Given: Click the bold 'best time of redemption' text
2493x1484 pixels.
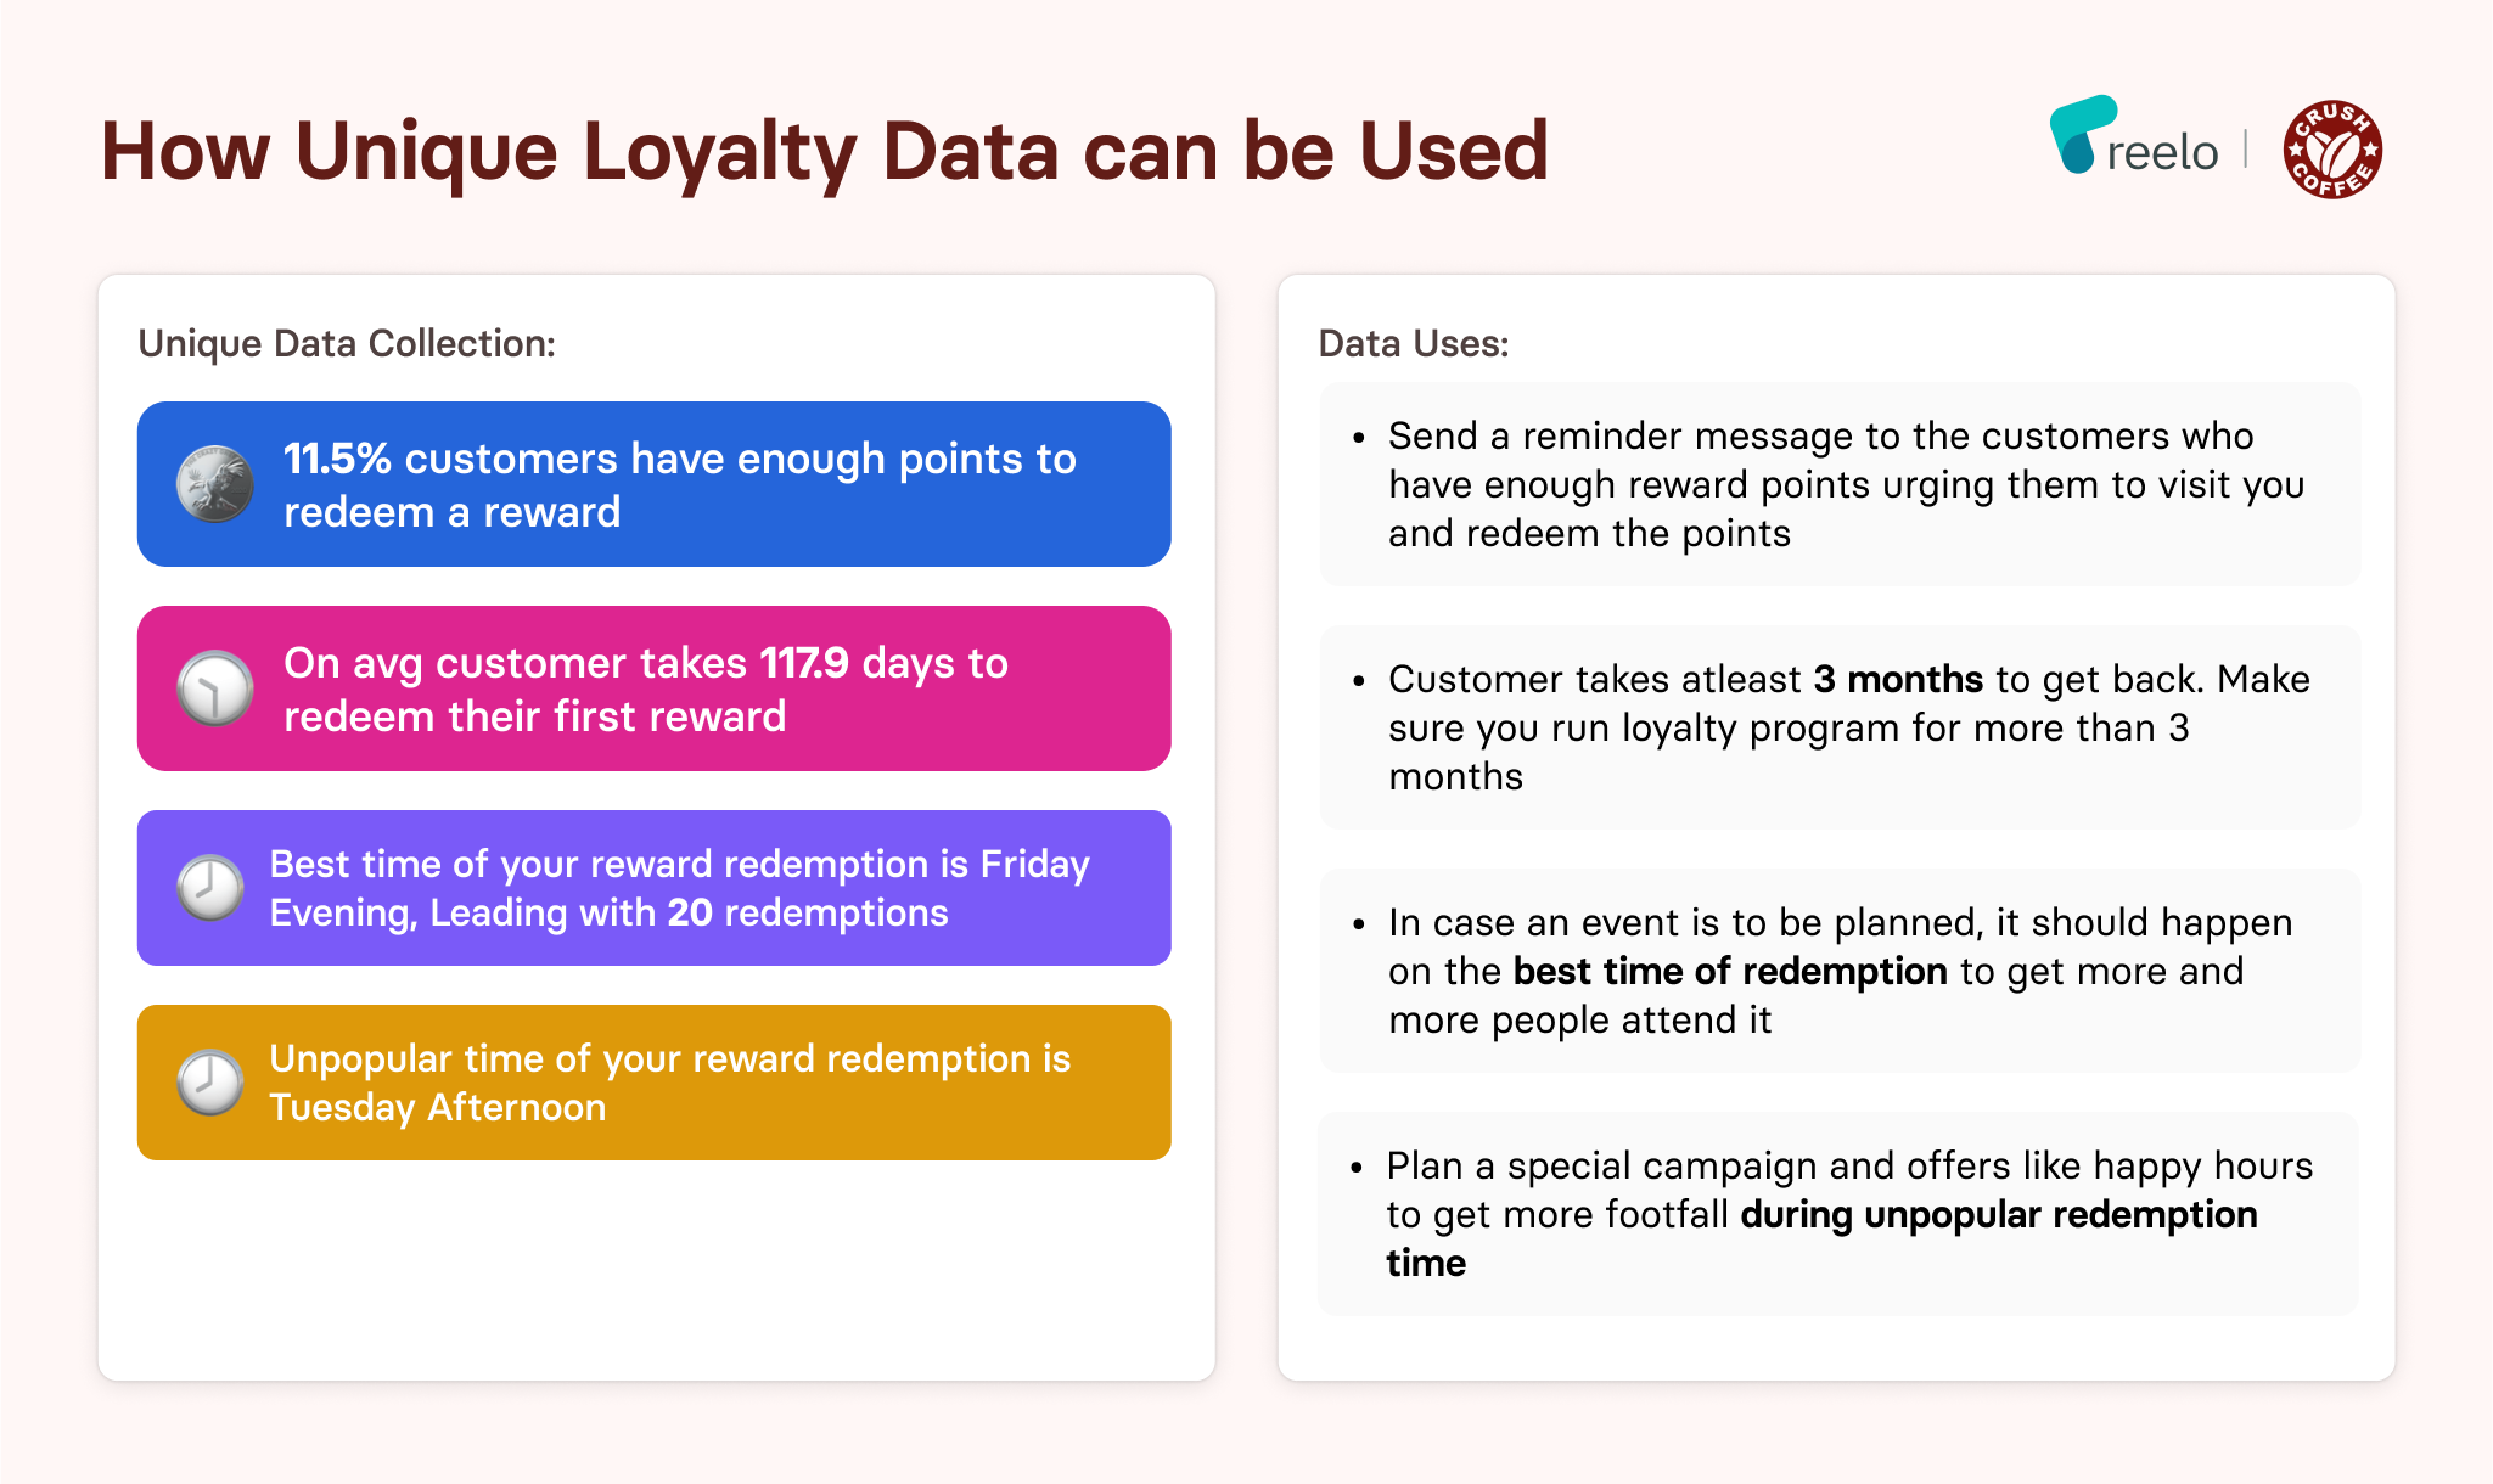Looking at the screenshot, I should [x=1730, y=971].
